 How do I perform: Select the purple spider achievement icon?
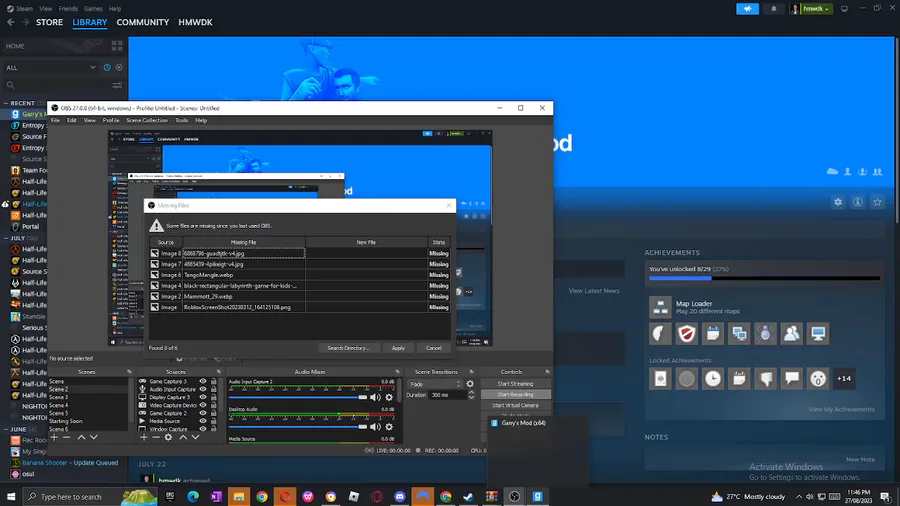[x=765, y=333]
